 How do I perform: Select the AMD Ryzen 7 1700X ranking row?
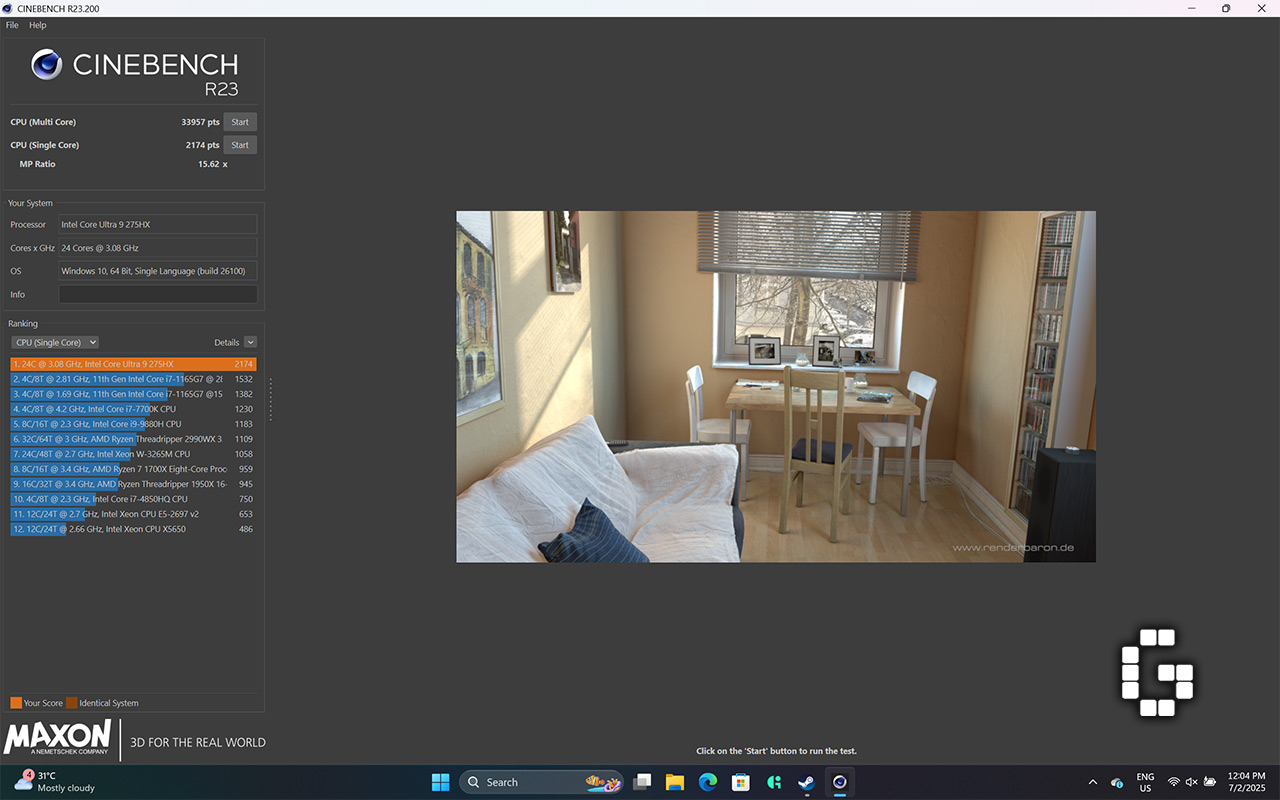coord(134,469)
